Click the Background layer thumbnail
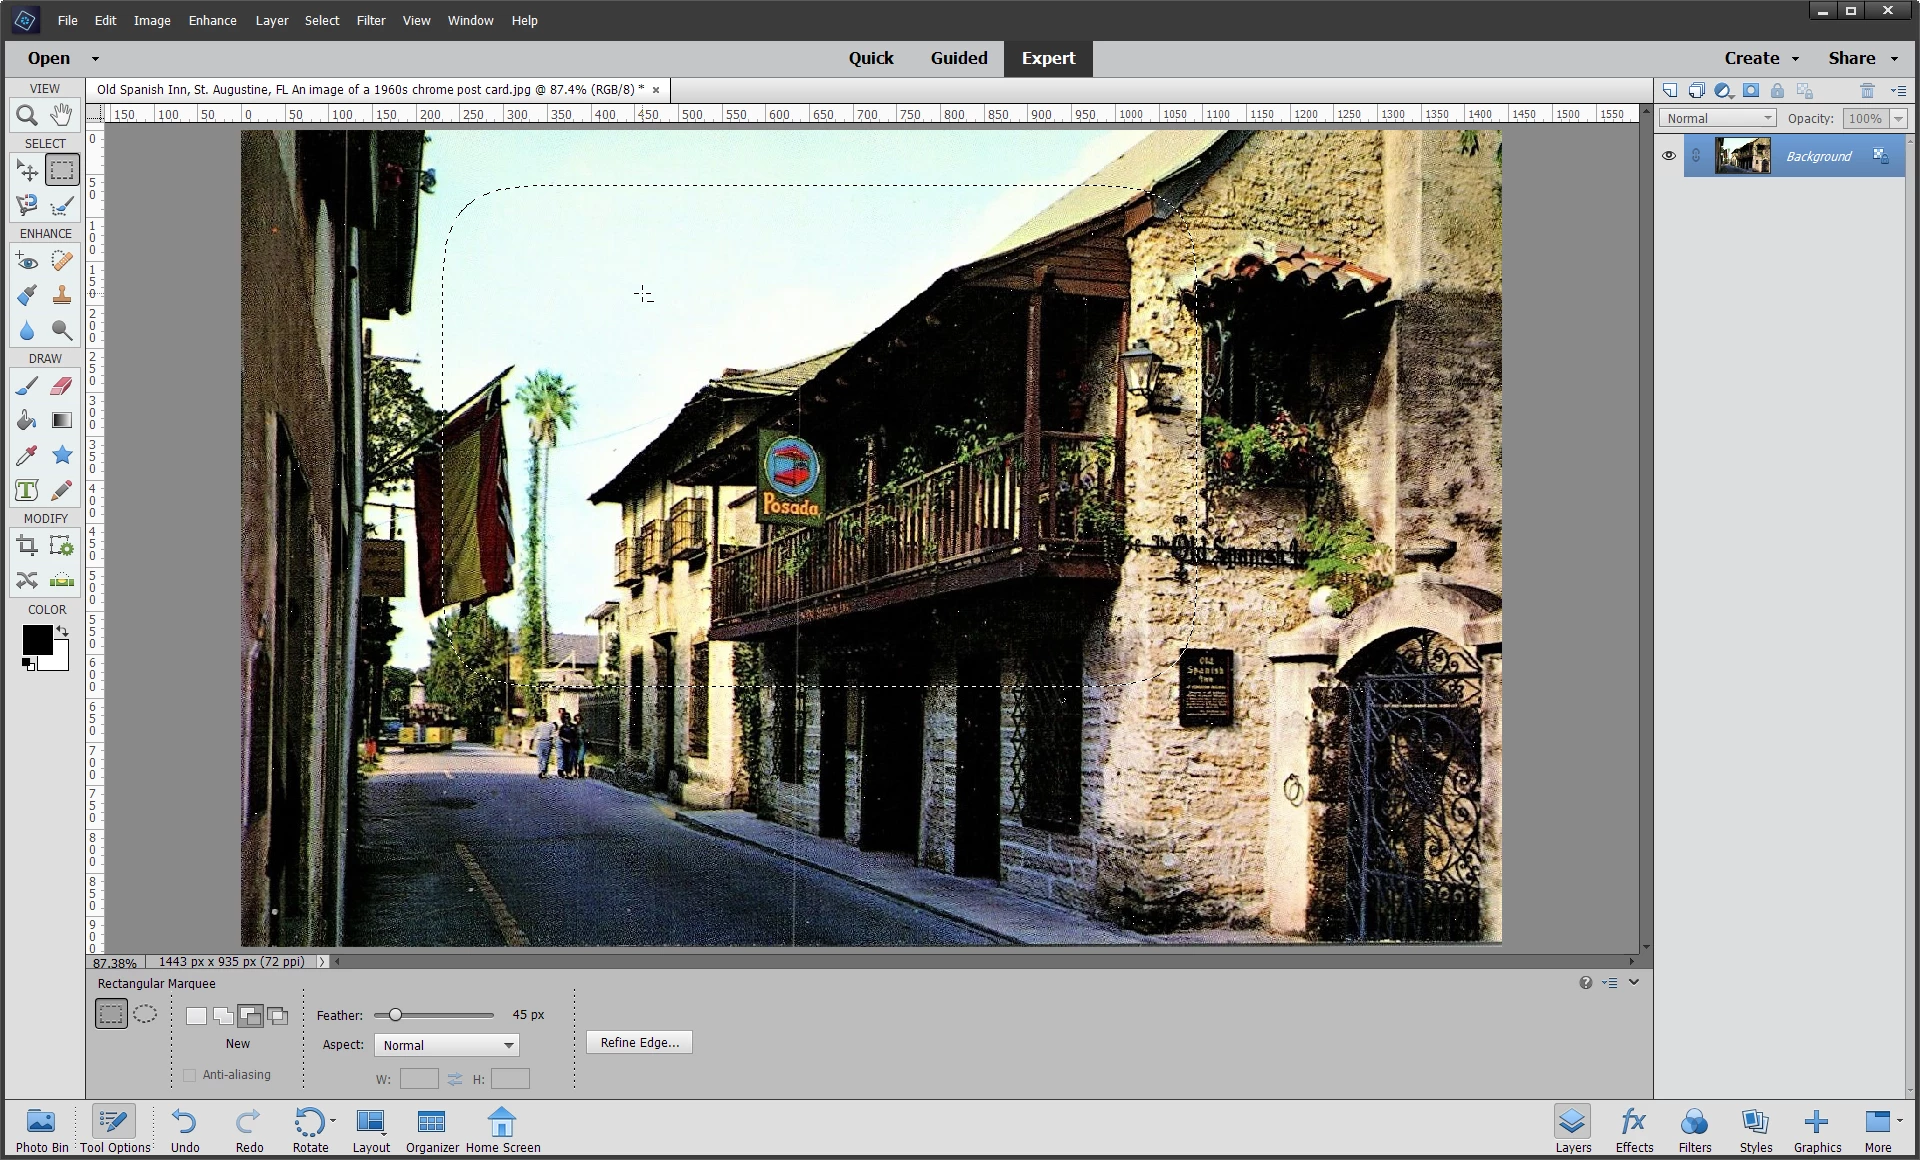1920x1160 pixels. pos(1742,156)
